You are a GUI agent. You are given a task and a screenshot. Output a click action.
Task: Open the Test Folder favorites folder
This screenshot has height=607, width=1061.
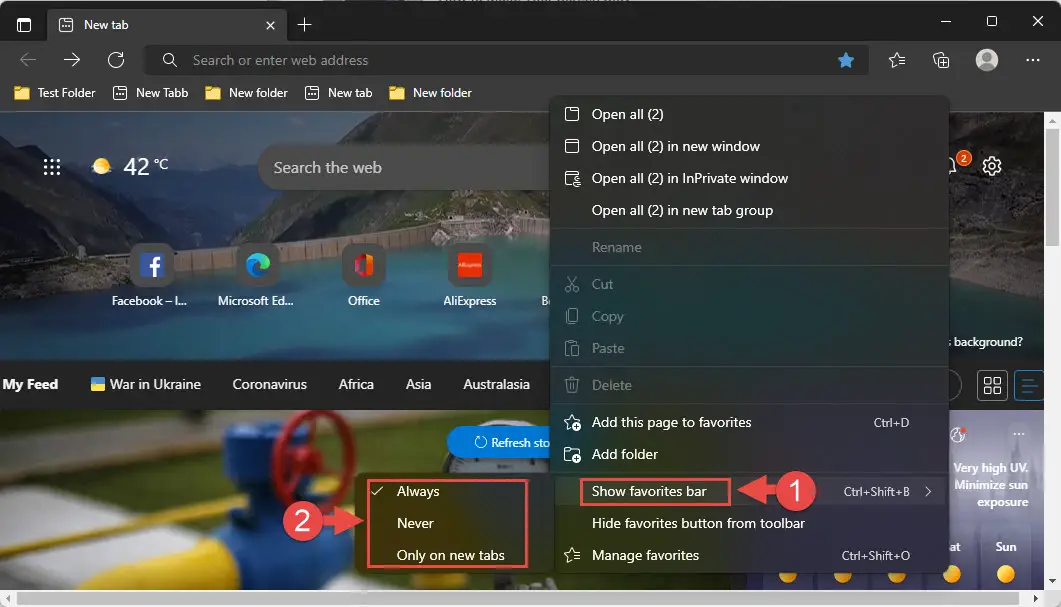55,93
